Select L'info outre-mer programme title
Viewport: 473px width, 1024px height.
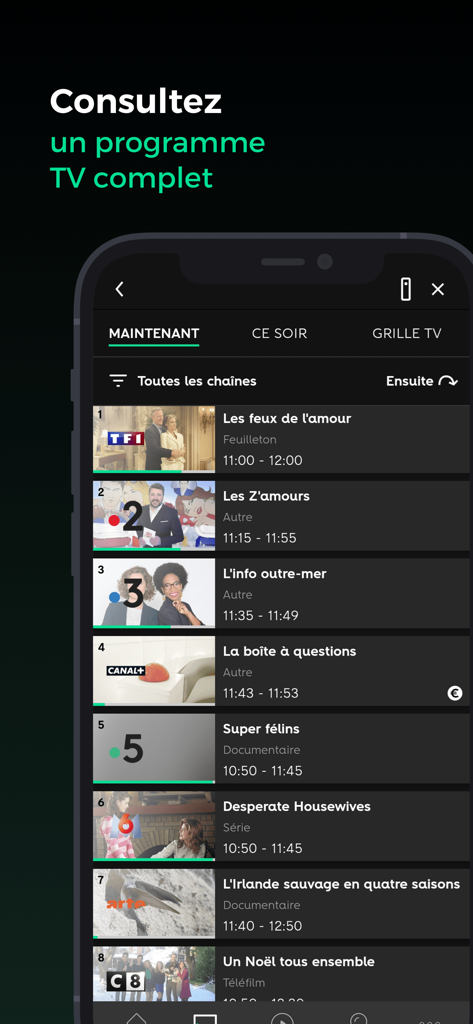point(274,574)
